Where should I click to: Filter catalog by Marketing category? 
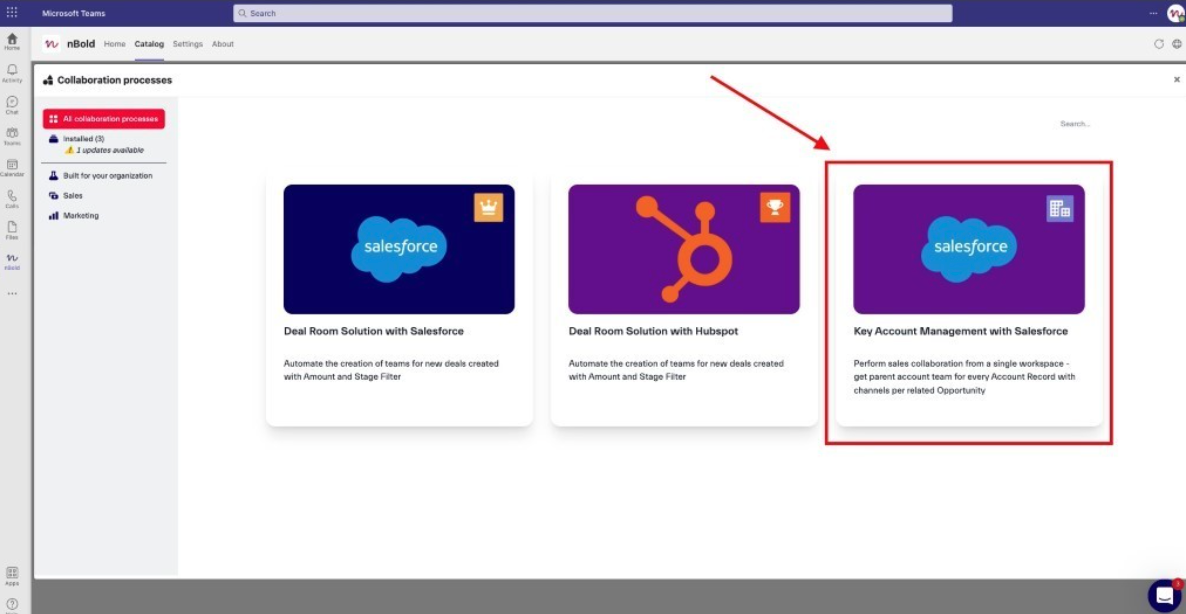pyautogui.click(x=81, y=216)
